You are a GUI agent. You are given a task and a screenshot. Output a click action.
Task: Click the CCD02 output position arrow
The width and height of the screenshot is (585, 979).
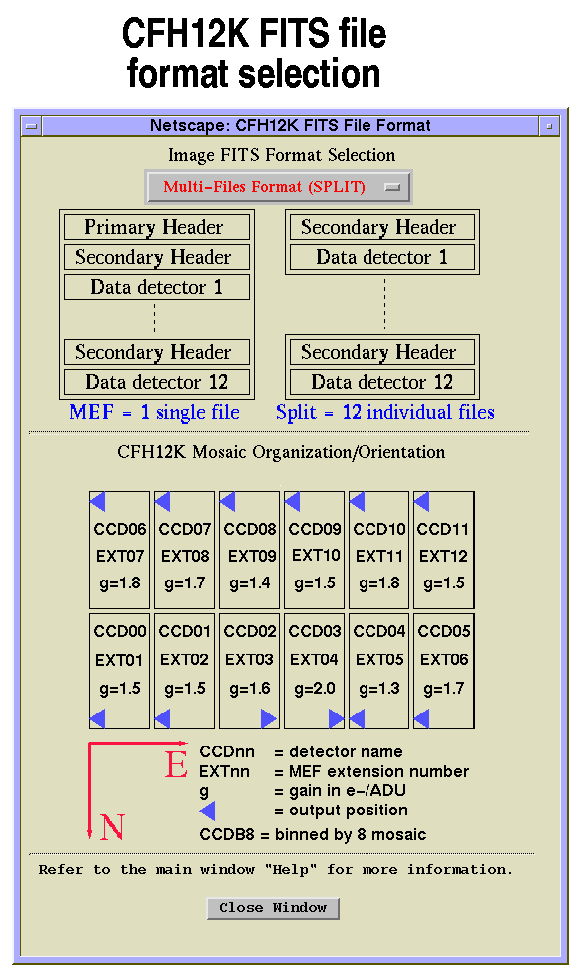(x=268, y=719)
